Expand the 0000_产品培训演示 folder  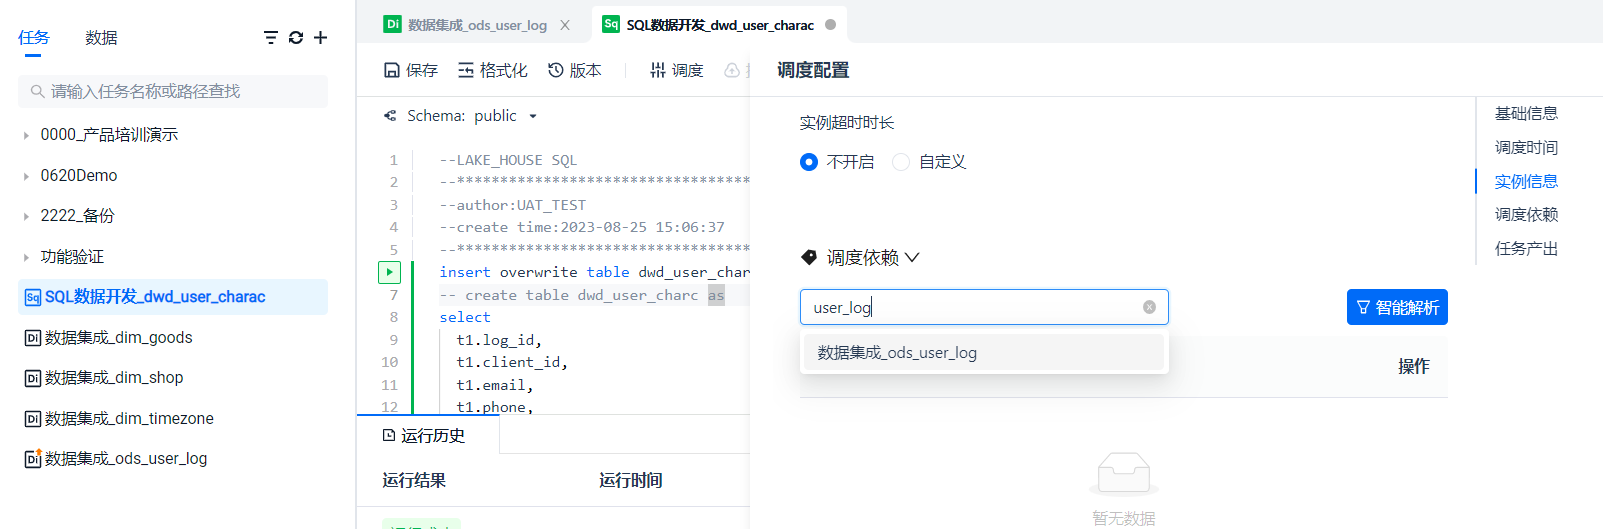pos(26,135)
